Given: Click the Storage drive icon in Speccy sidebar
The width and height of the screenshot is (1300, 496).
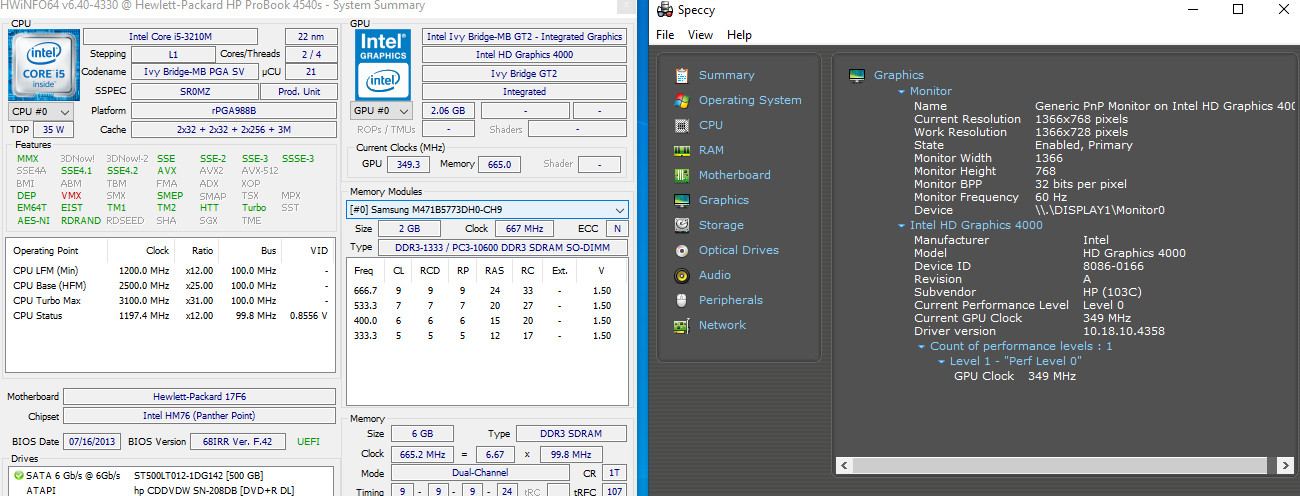Looking at the screenshot, I should 682,225.
